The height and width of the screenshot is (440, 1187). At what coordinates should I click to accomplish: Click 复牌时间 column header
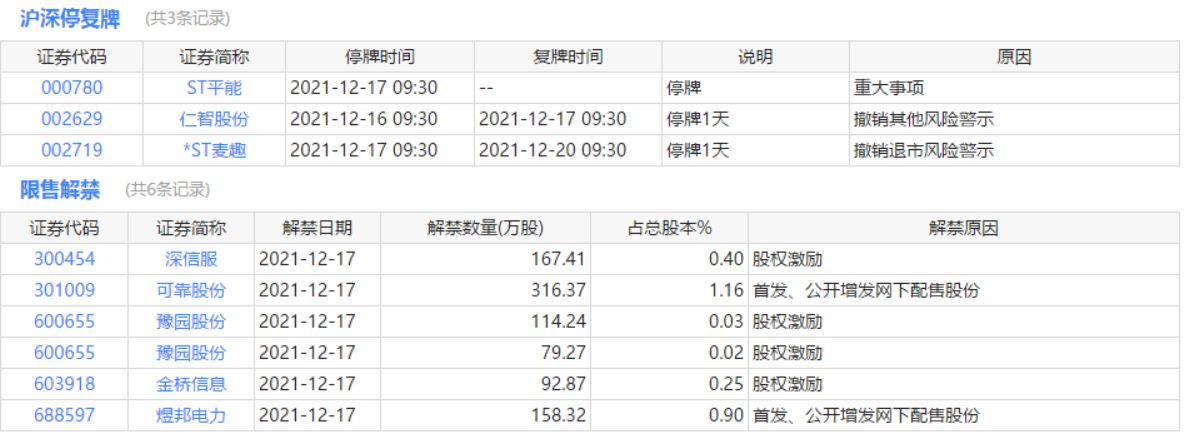pyautogui.click(x=568, y=57)
